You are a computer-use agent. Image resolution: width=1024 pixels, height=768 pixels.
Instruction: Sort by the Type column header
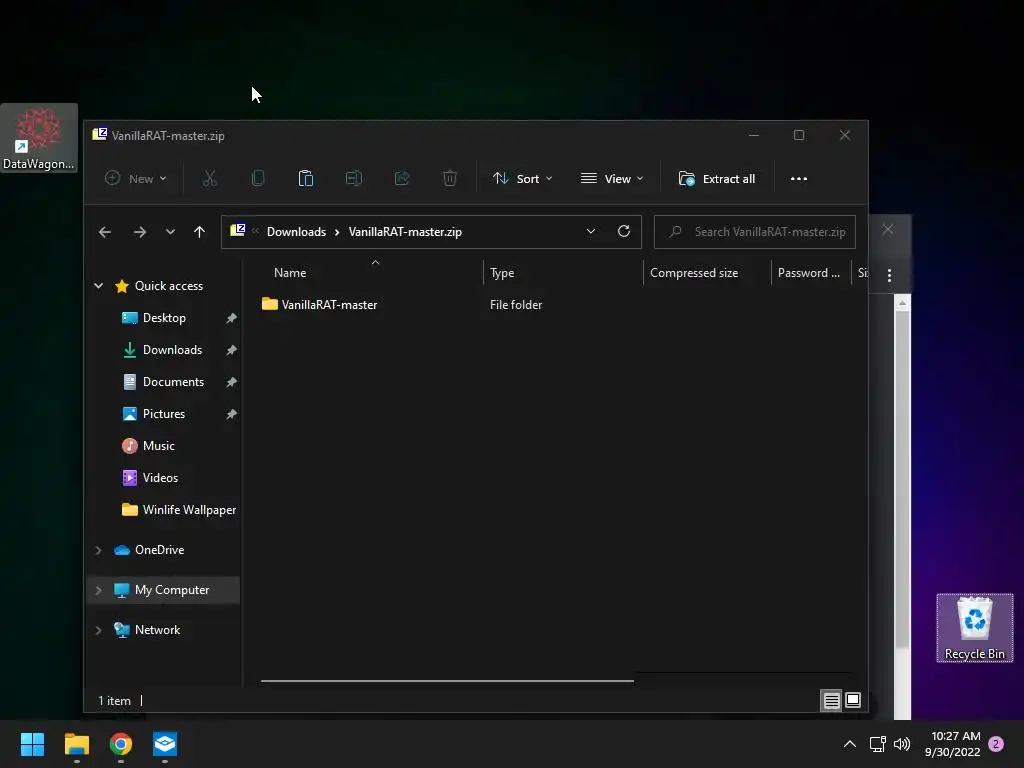(502, 273)
